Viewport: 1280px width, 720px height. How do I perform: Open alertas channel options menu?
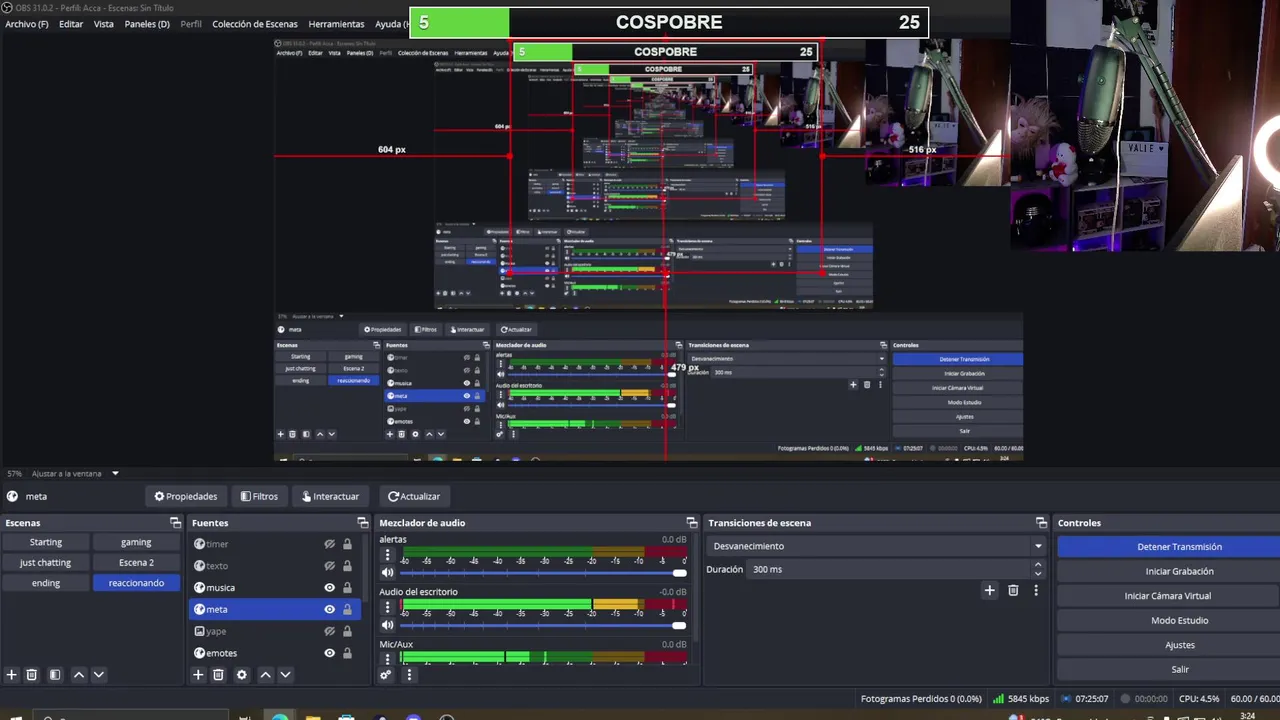[387, 555]
